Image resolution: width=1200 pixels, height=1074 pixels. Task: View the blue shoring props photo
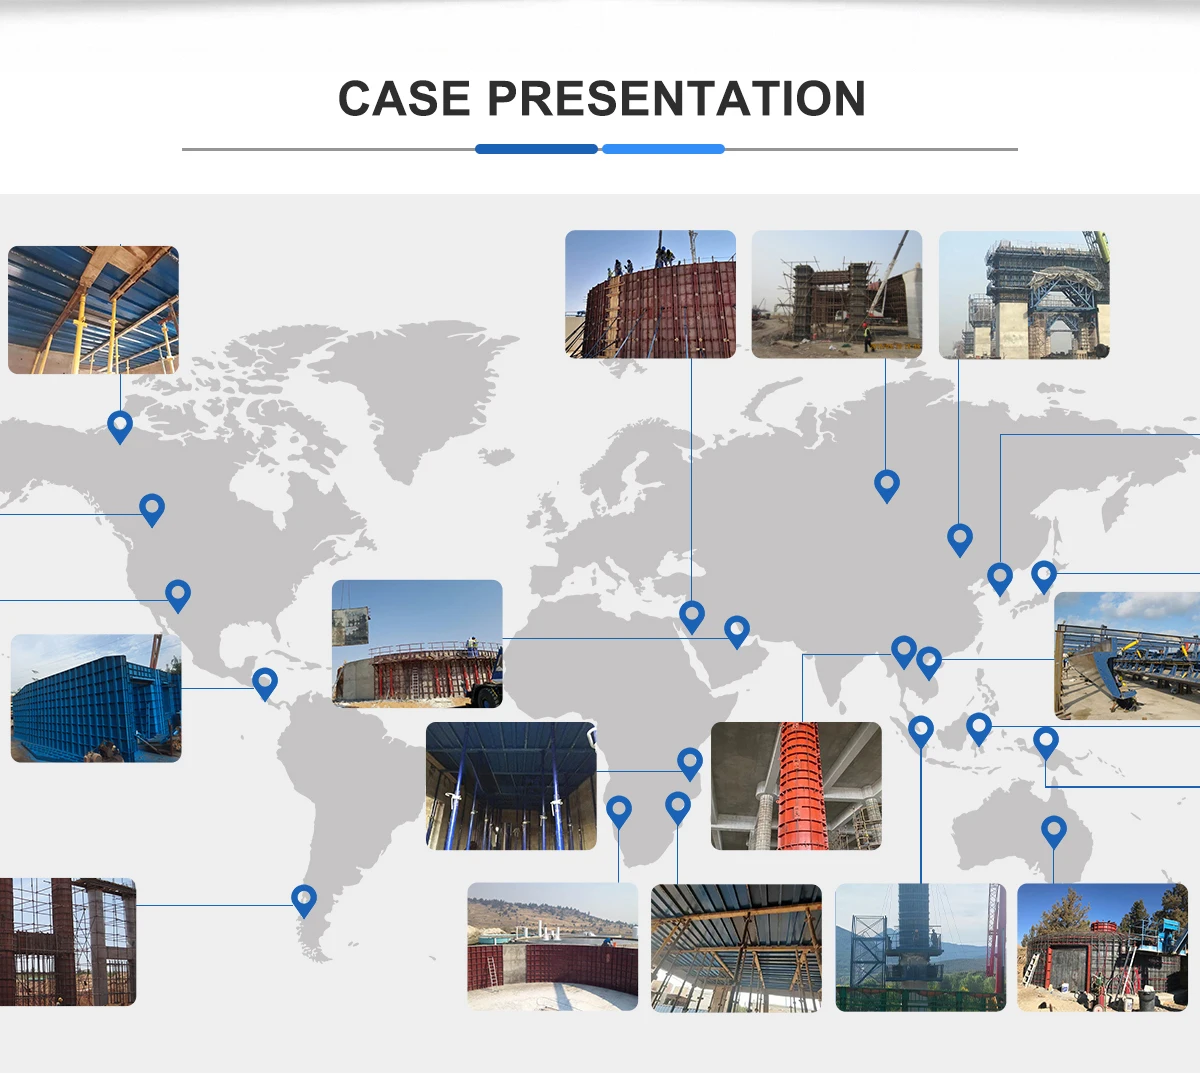pos(511,786)
